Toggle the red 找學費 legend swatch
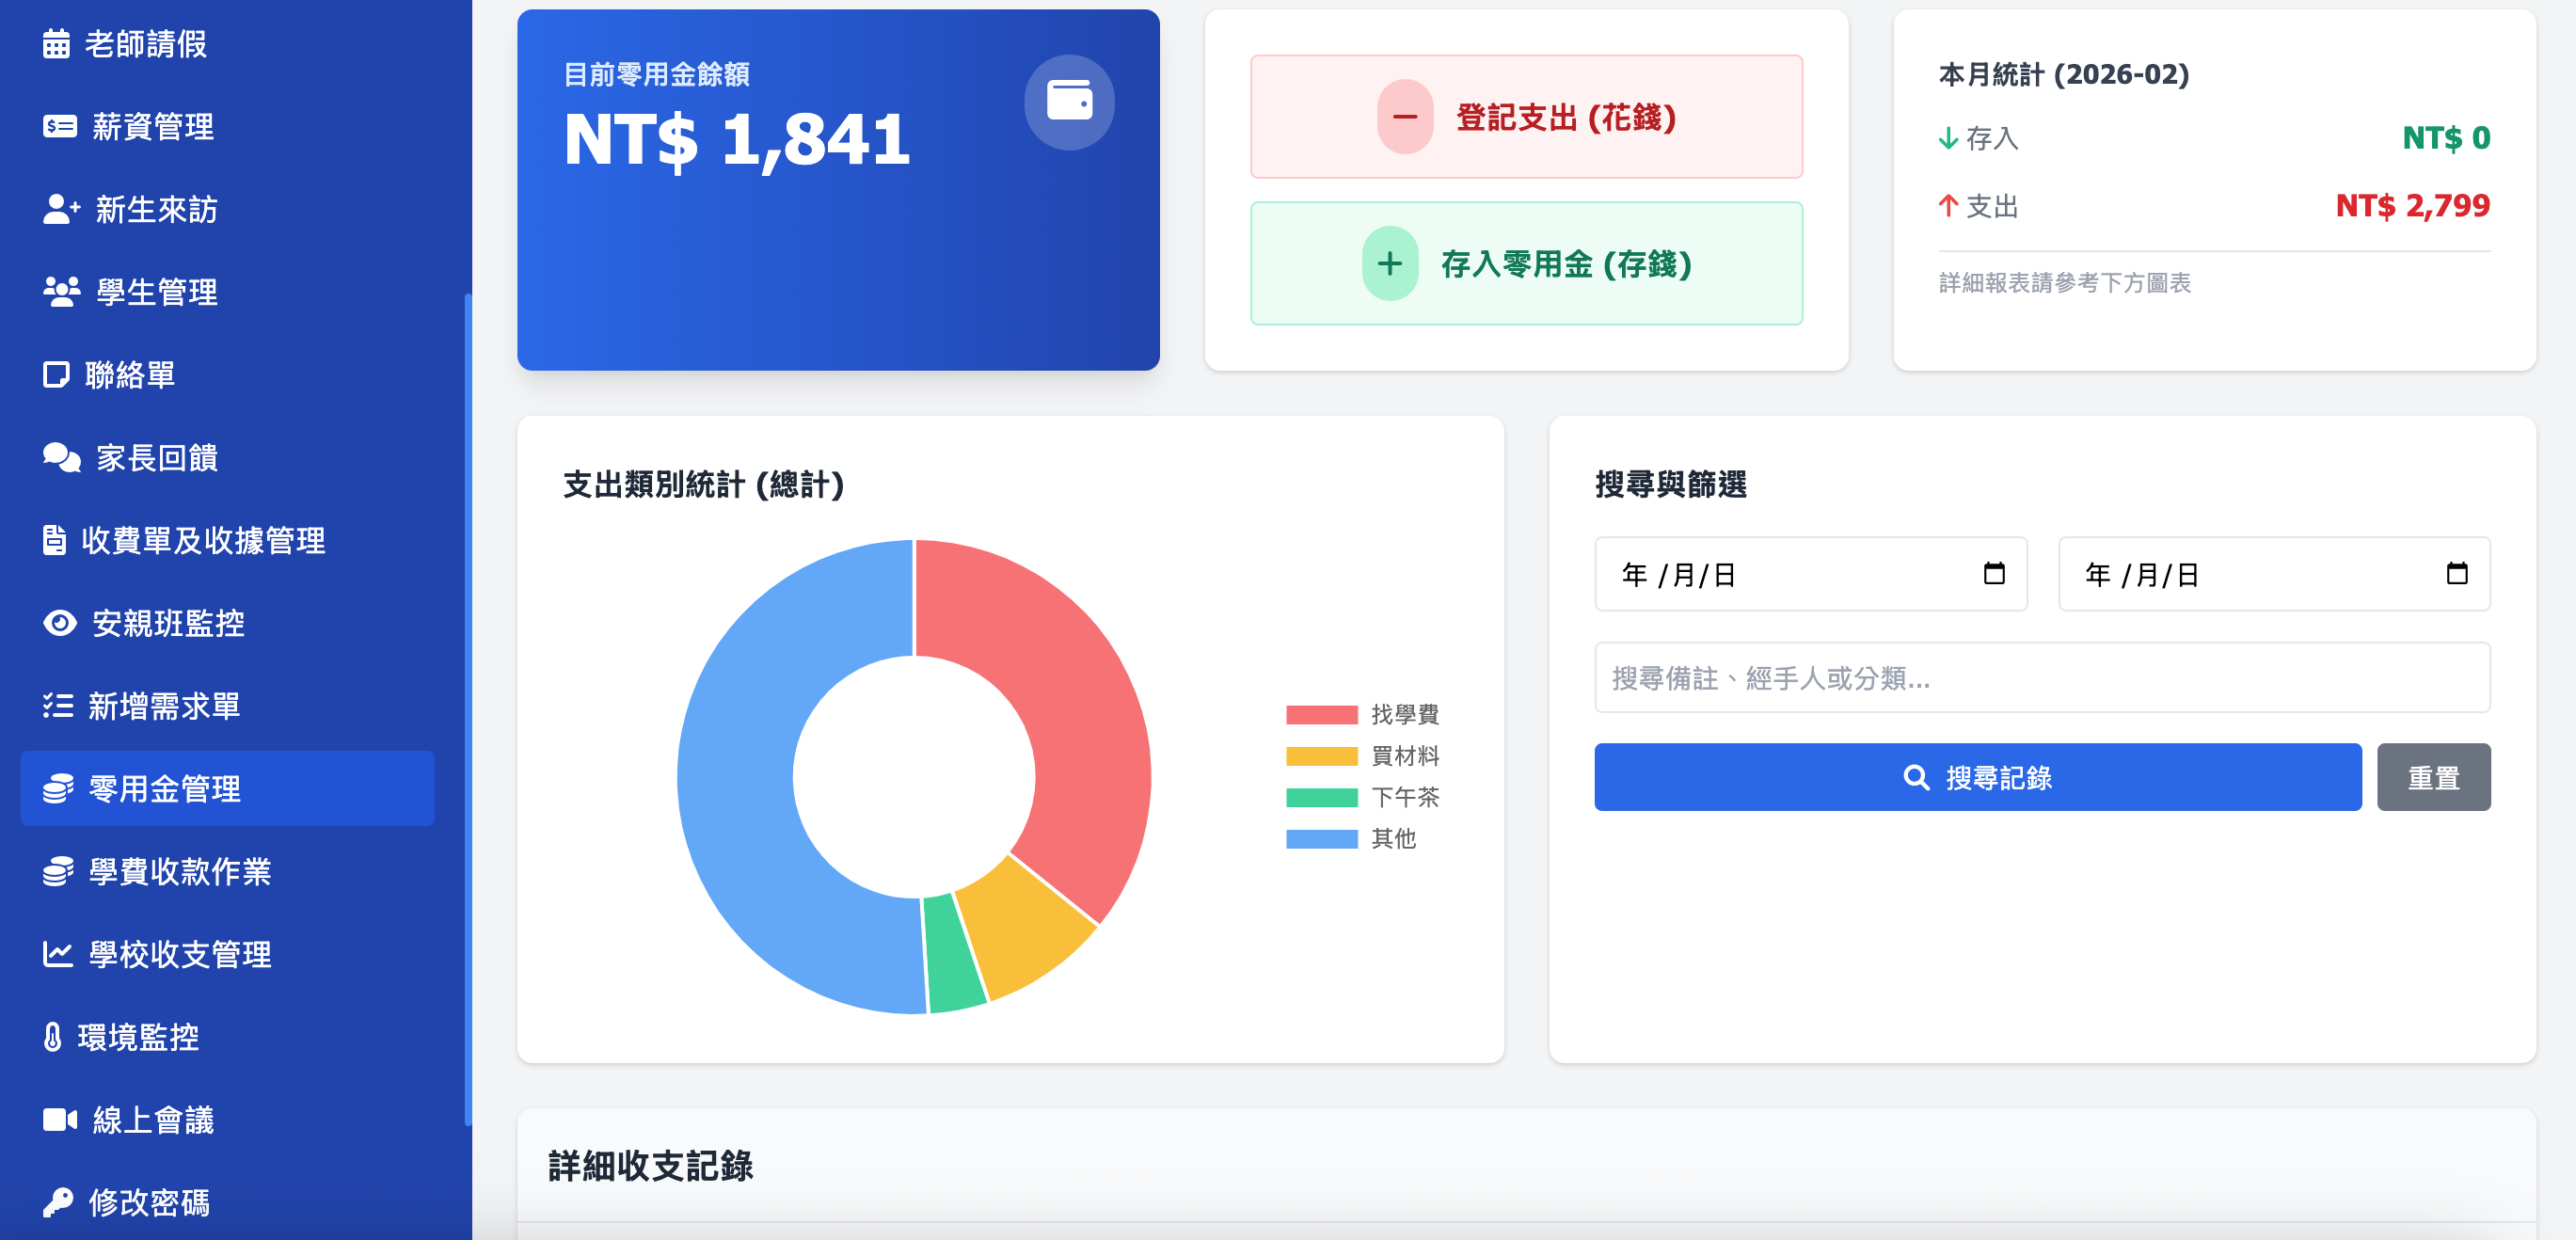This screenshot has width=2576, height=1240. point(1321,715)
